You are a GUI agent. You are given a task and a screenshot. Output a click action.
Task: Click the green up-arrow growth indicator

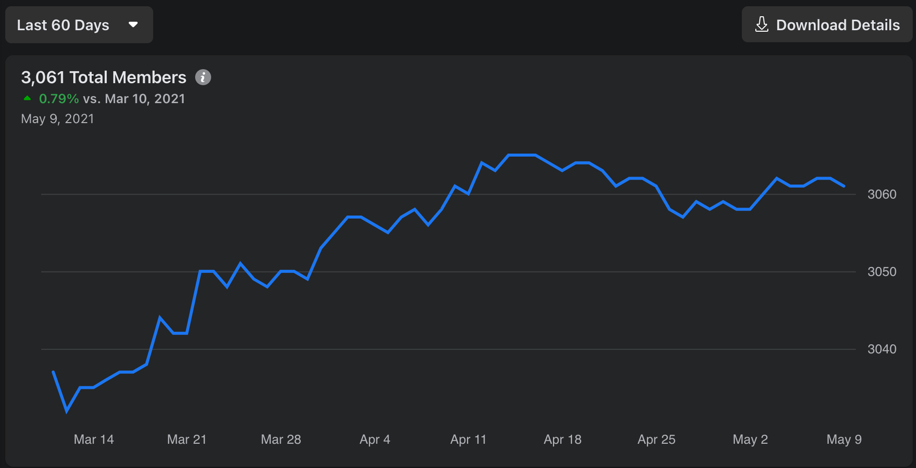(26, 99)
